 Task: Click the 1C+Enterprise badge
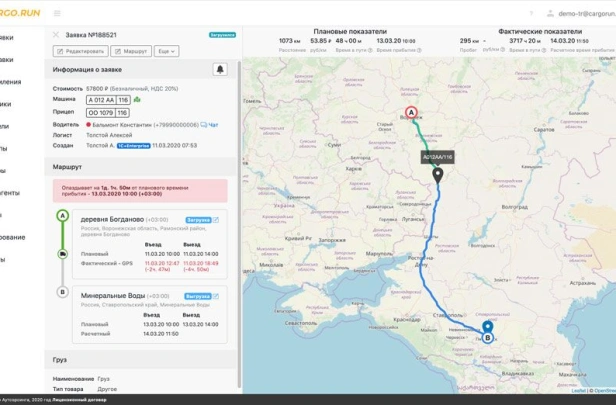pos(131,144)
